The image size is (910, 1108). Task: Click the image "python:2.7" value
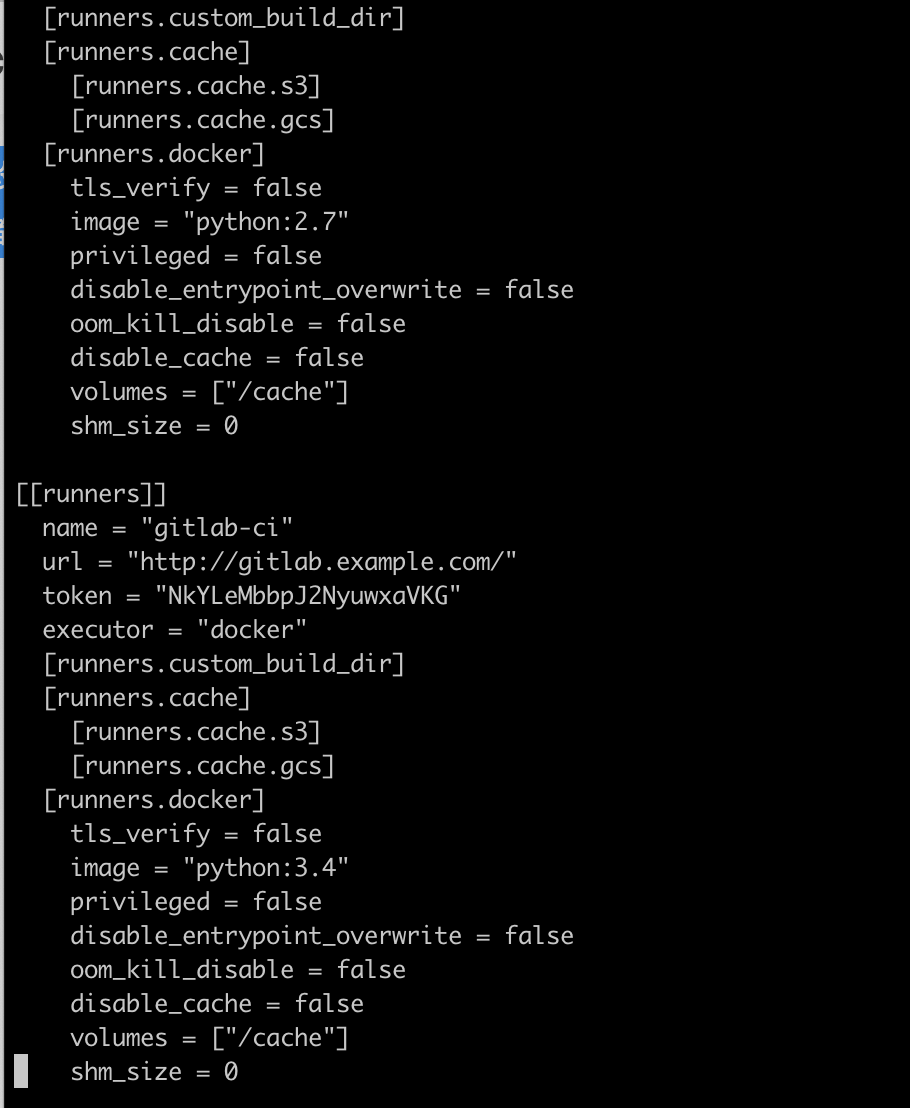pos(266,222)
